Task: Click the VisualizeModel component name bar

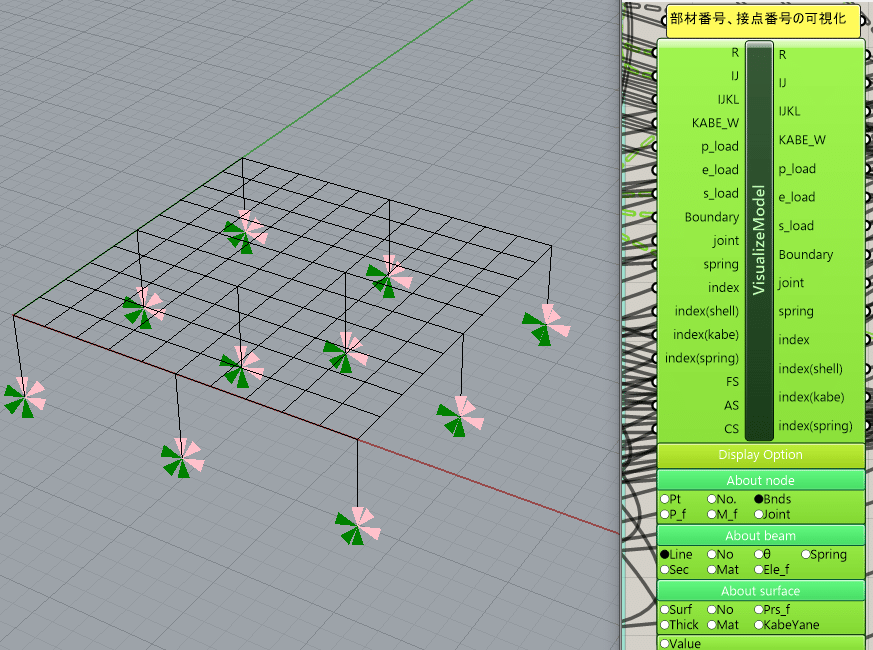Action: tap(759, 241)
